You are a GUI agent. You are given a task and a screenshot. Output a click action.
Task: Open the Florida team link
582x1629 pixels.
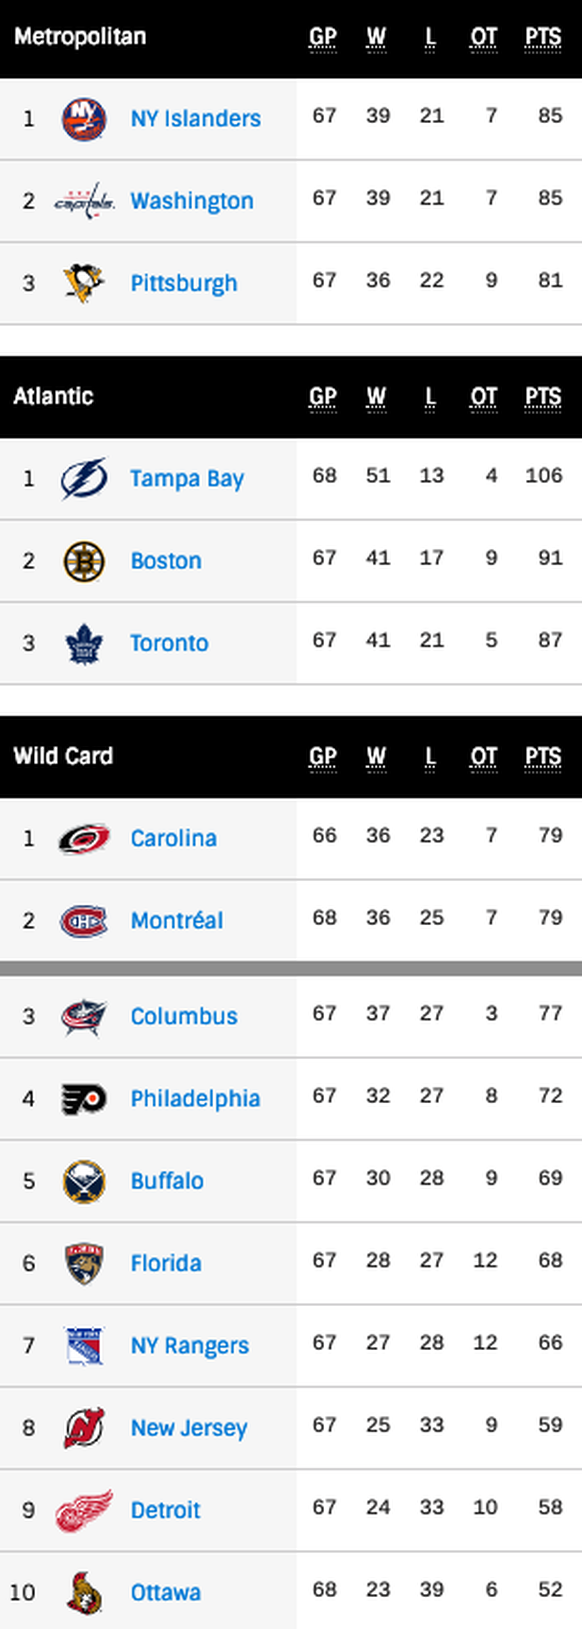point(166,1263)
